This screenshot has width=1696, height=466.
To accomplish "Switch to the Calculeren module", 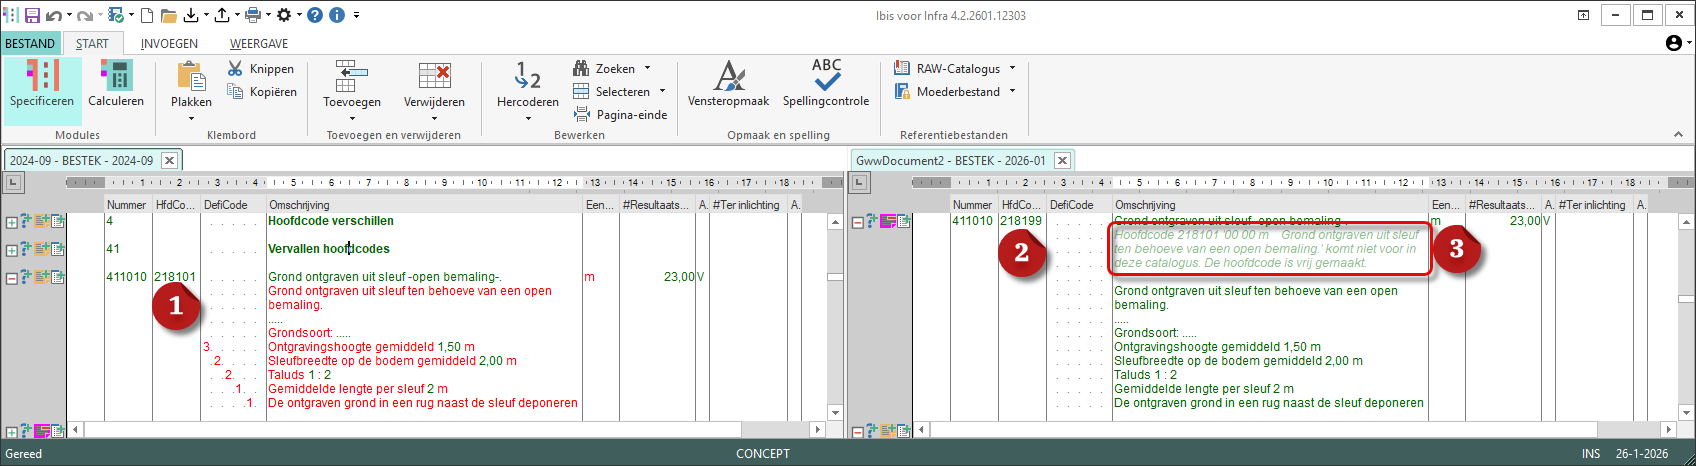I will click(x=116, y=85).
